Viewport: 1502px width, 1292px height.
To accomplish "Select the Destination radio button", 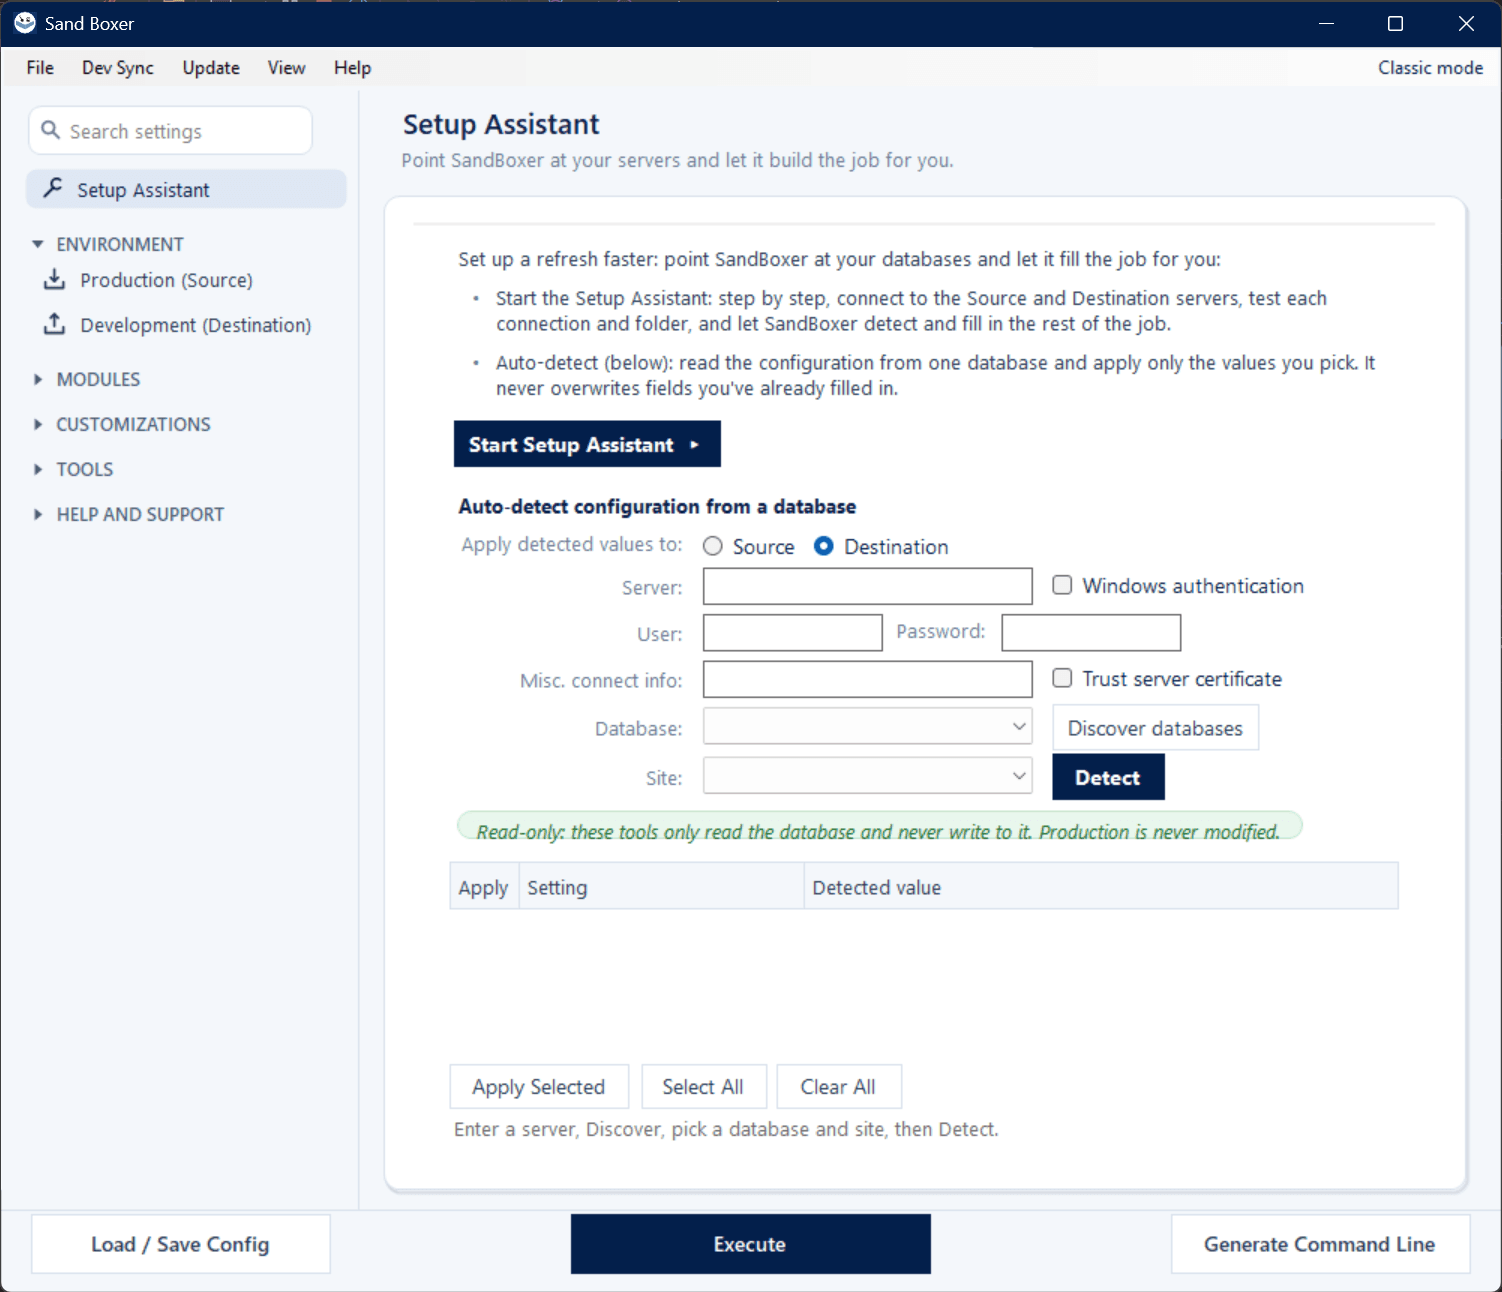I will [x=824, y=546].
